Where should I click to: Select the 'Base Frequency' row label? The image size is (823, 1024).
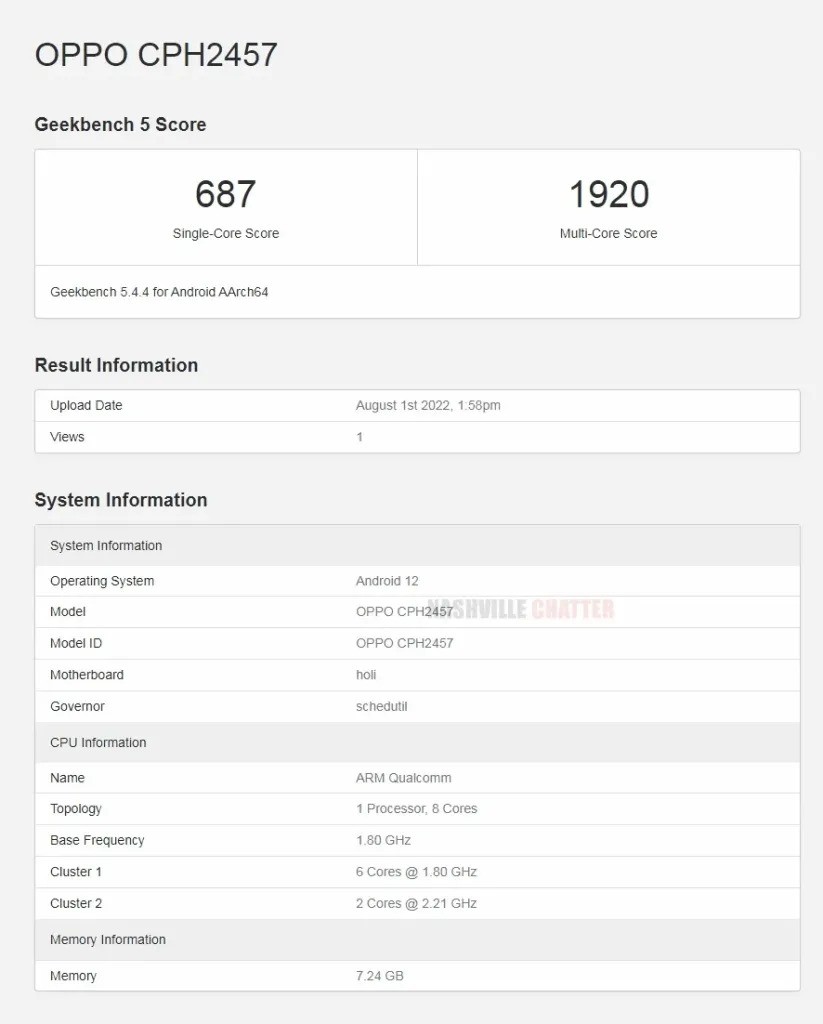(97, 840)
